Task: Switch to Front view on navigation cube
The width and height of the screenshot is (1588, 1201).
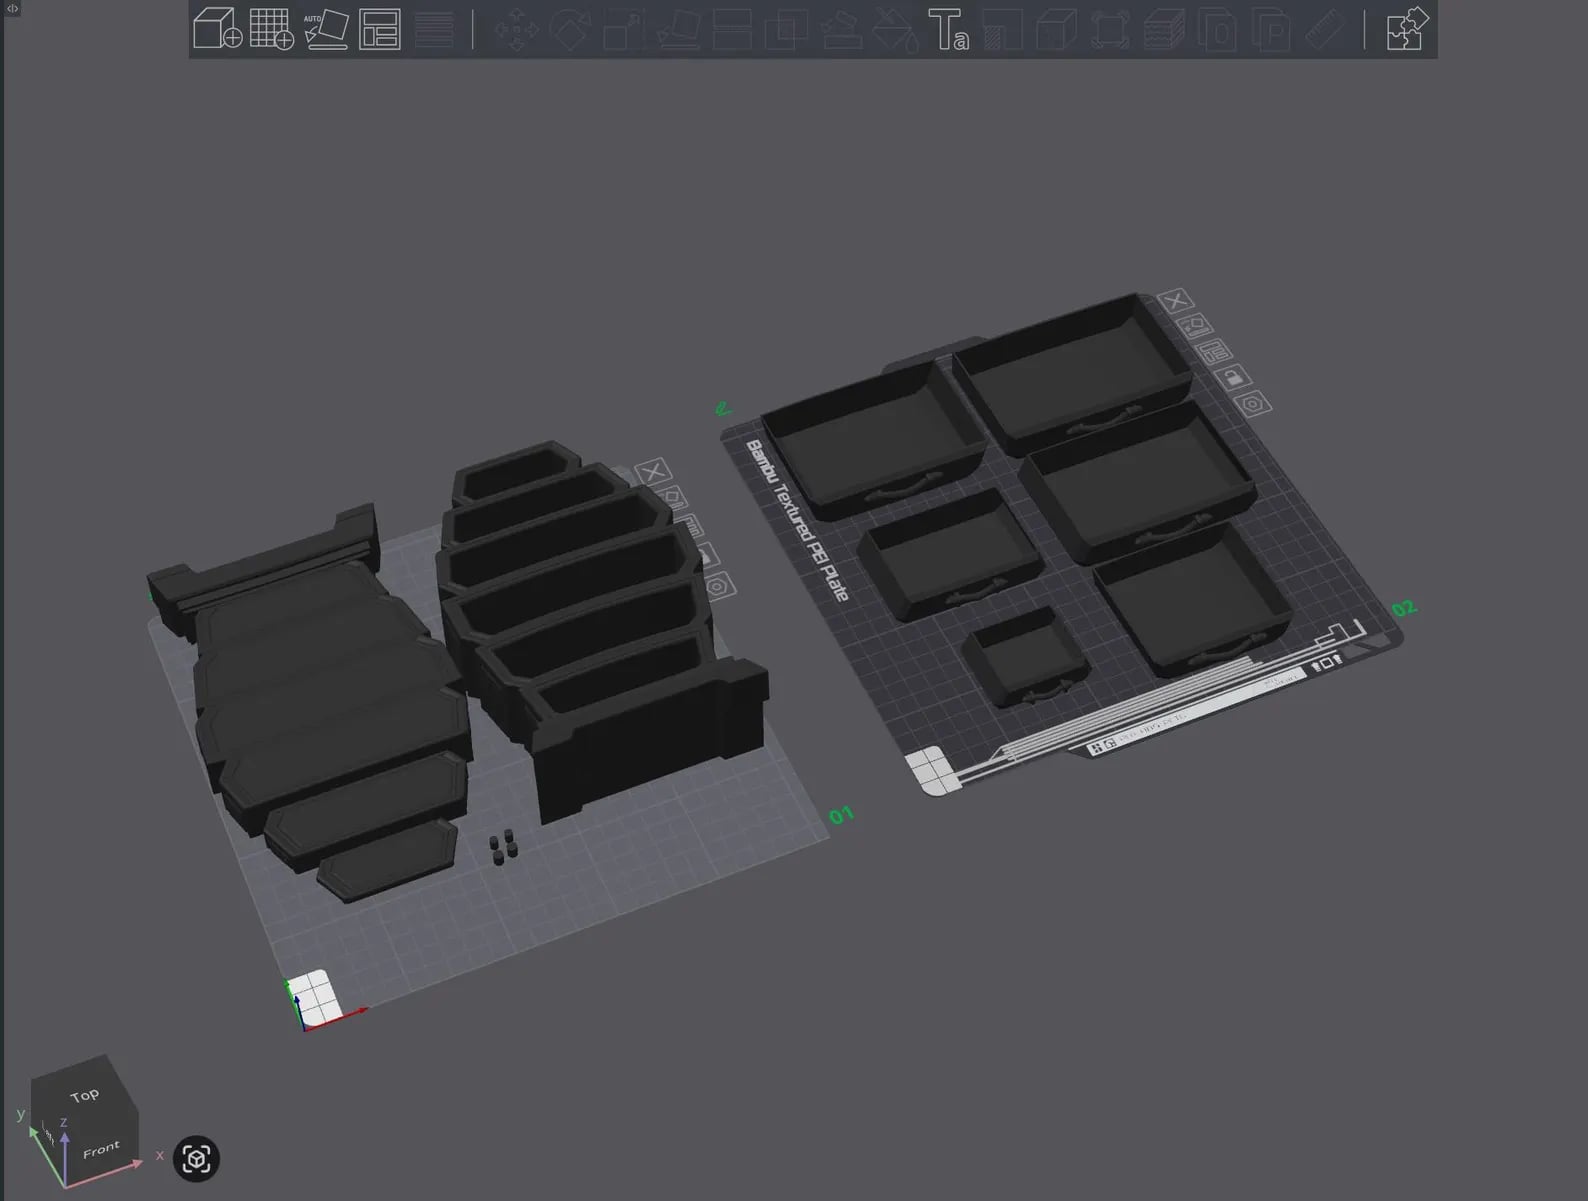Action: (x=102, y=1150)
